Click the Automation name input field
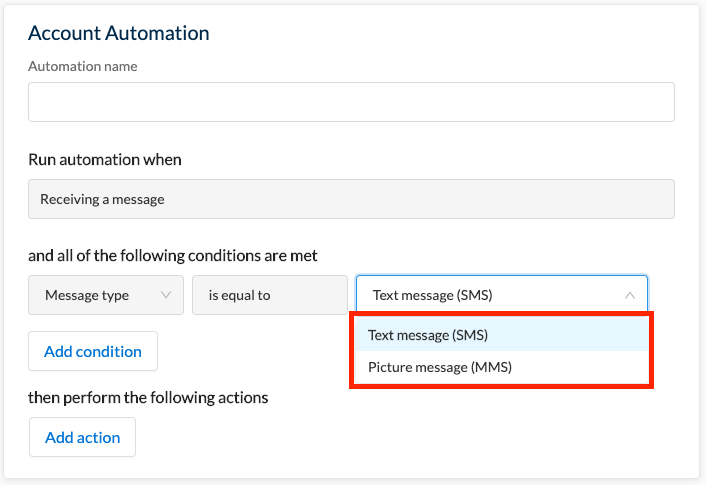Screen dimensions: 706x485 tap(351, 102)
